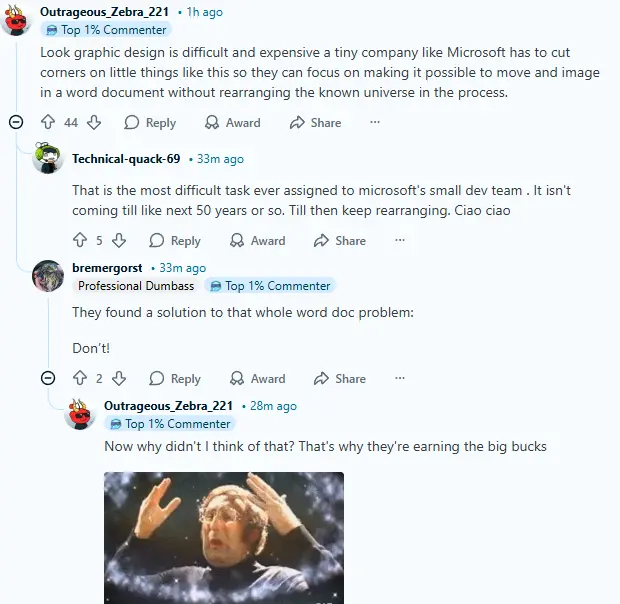The width and height of the screenshot is (620, 604).
Task: Open Technical-quack-69's user profile
Action: point(126,159)
